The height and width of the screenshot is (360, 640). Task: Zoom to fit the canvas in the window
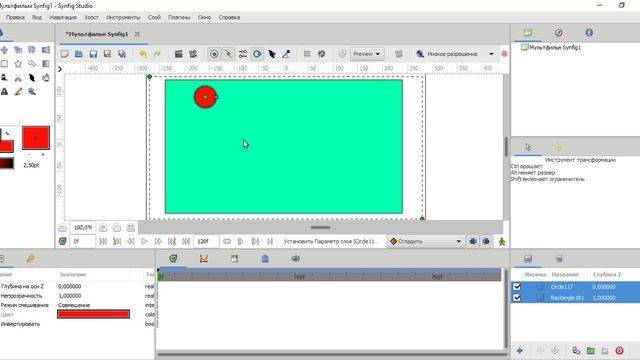tap(131, 227)
